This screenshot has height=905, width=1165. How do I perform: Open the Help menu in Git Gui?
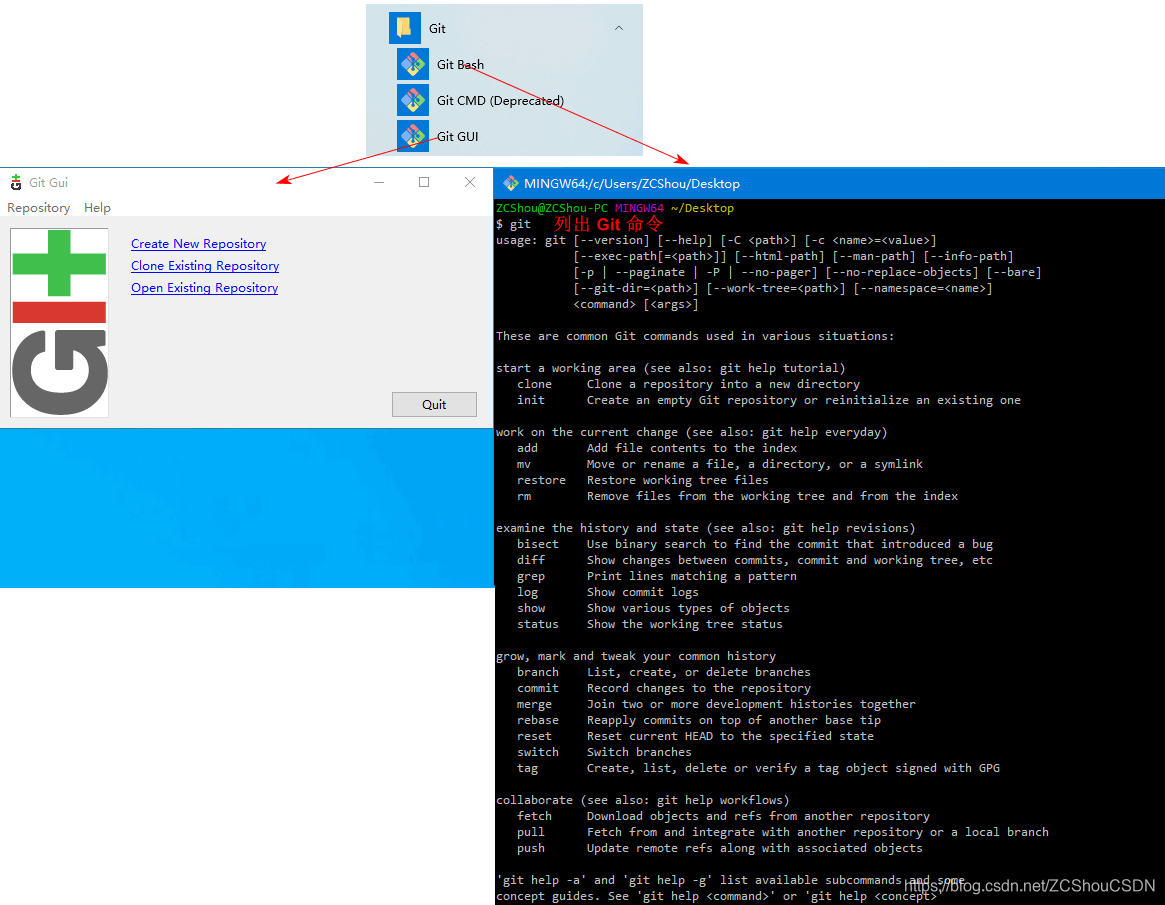pos(97,208)
